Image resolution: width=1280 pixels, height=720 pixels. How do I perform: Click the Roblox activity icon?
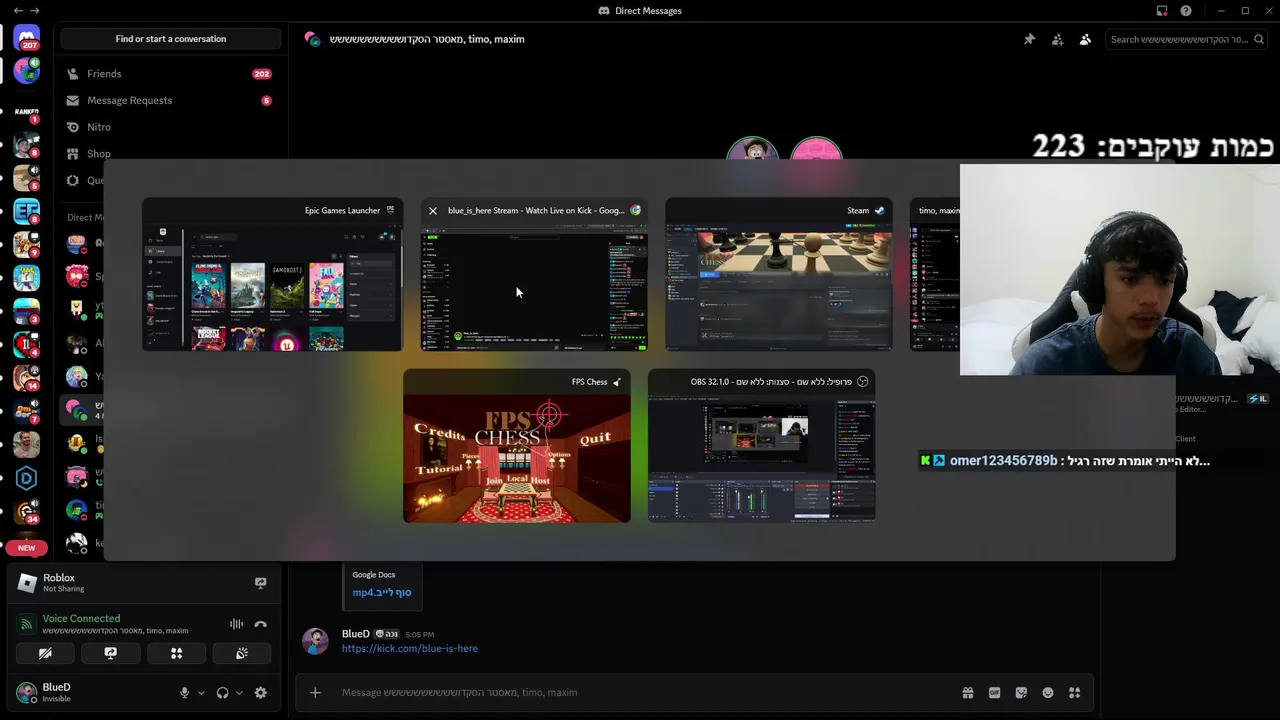click(x=27, y=583)
